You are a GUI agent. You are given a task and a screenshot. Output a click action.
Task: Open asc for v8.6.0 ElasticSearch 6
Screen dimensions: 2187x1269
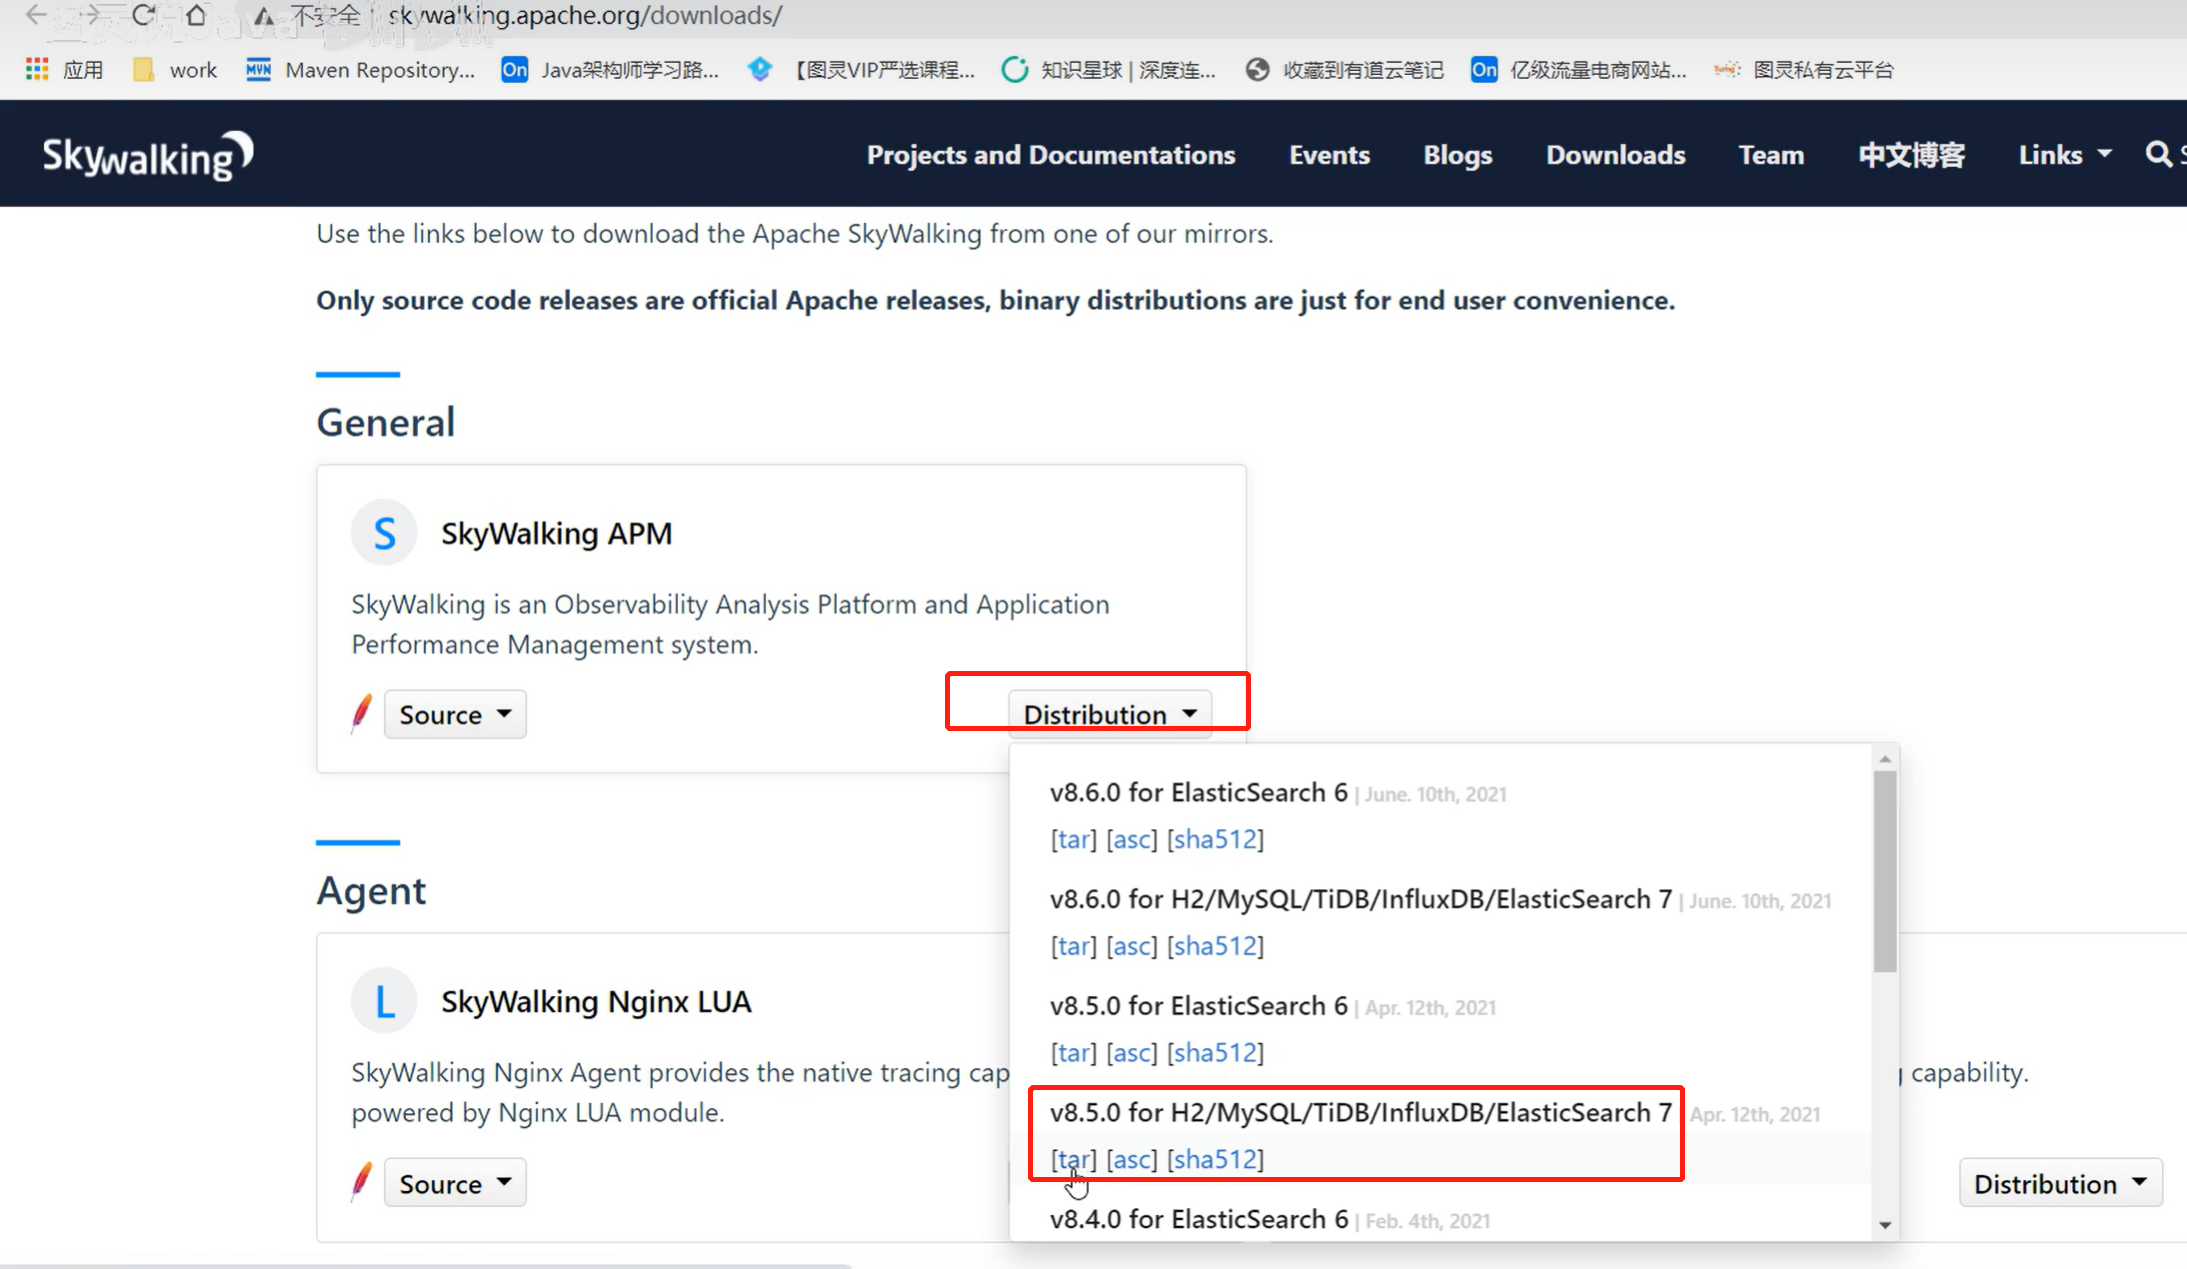click(x=1132, y=839)
